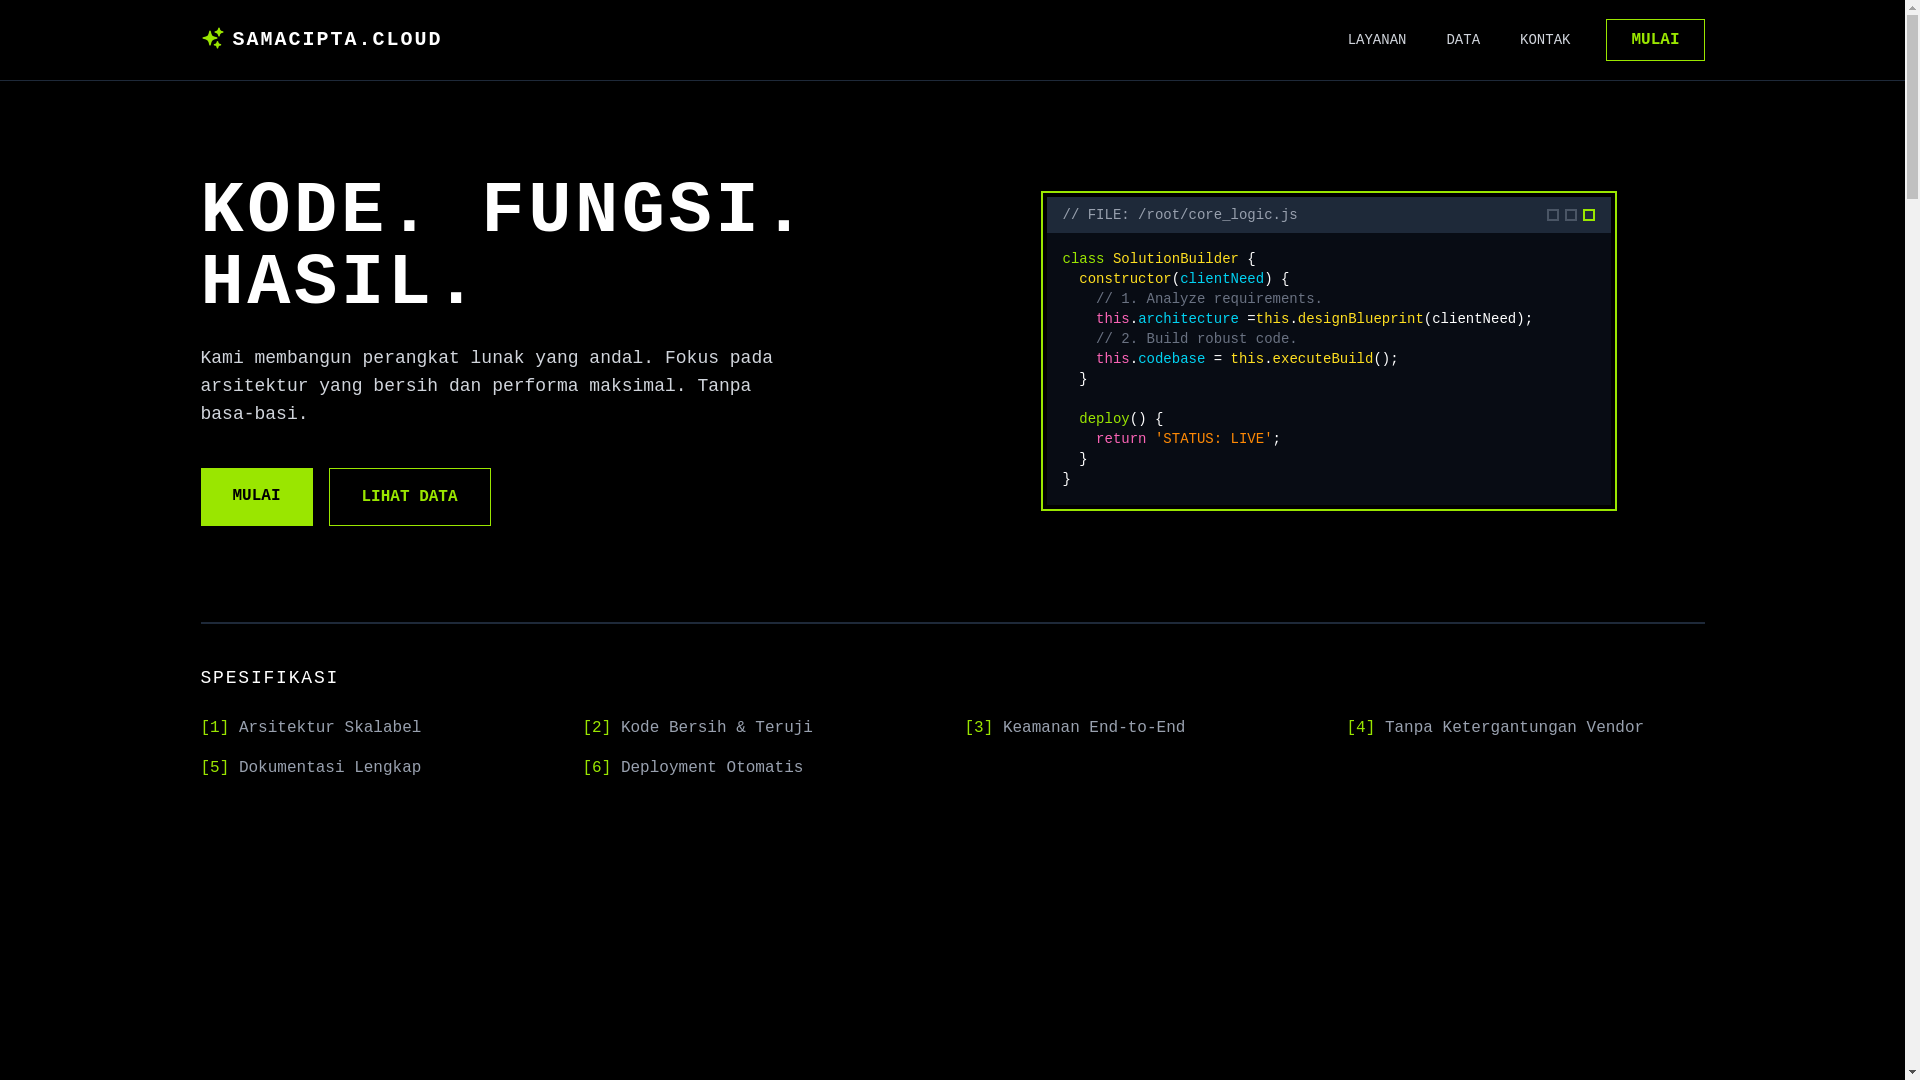Click the green filled MULAI hero button
Screen dimensions: 1920x1080
pos(256,496)
